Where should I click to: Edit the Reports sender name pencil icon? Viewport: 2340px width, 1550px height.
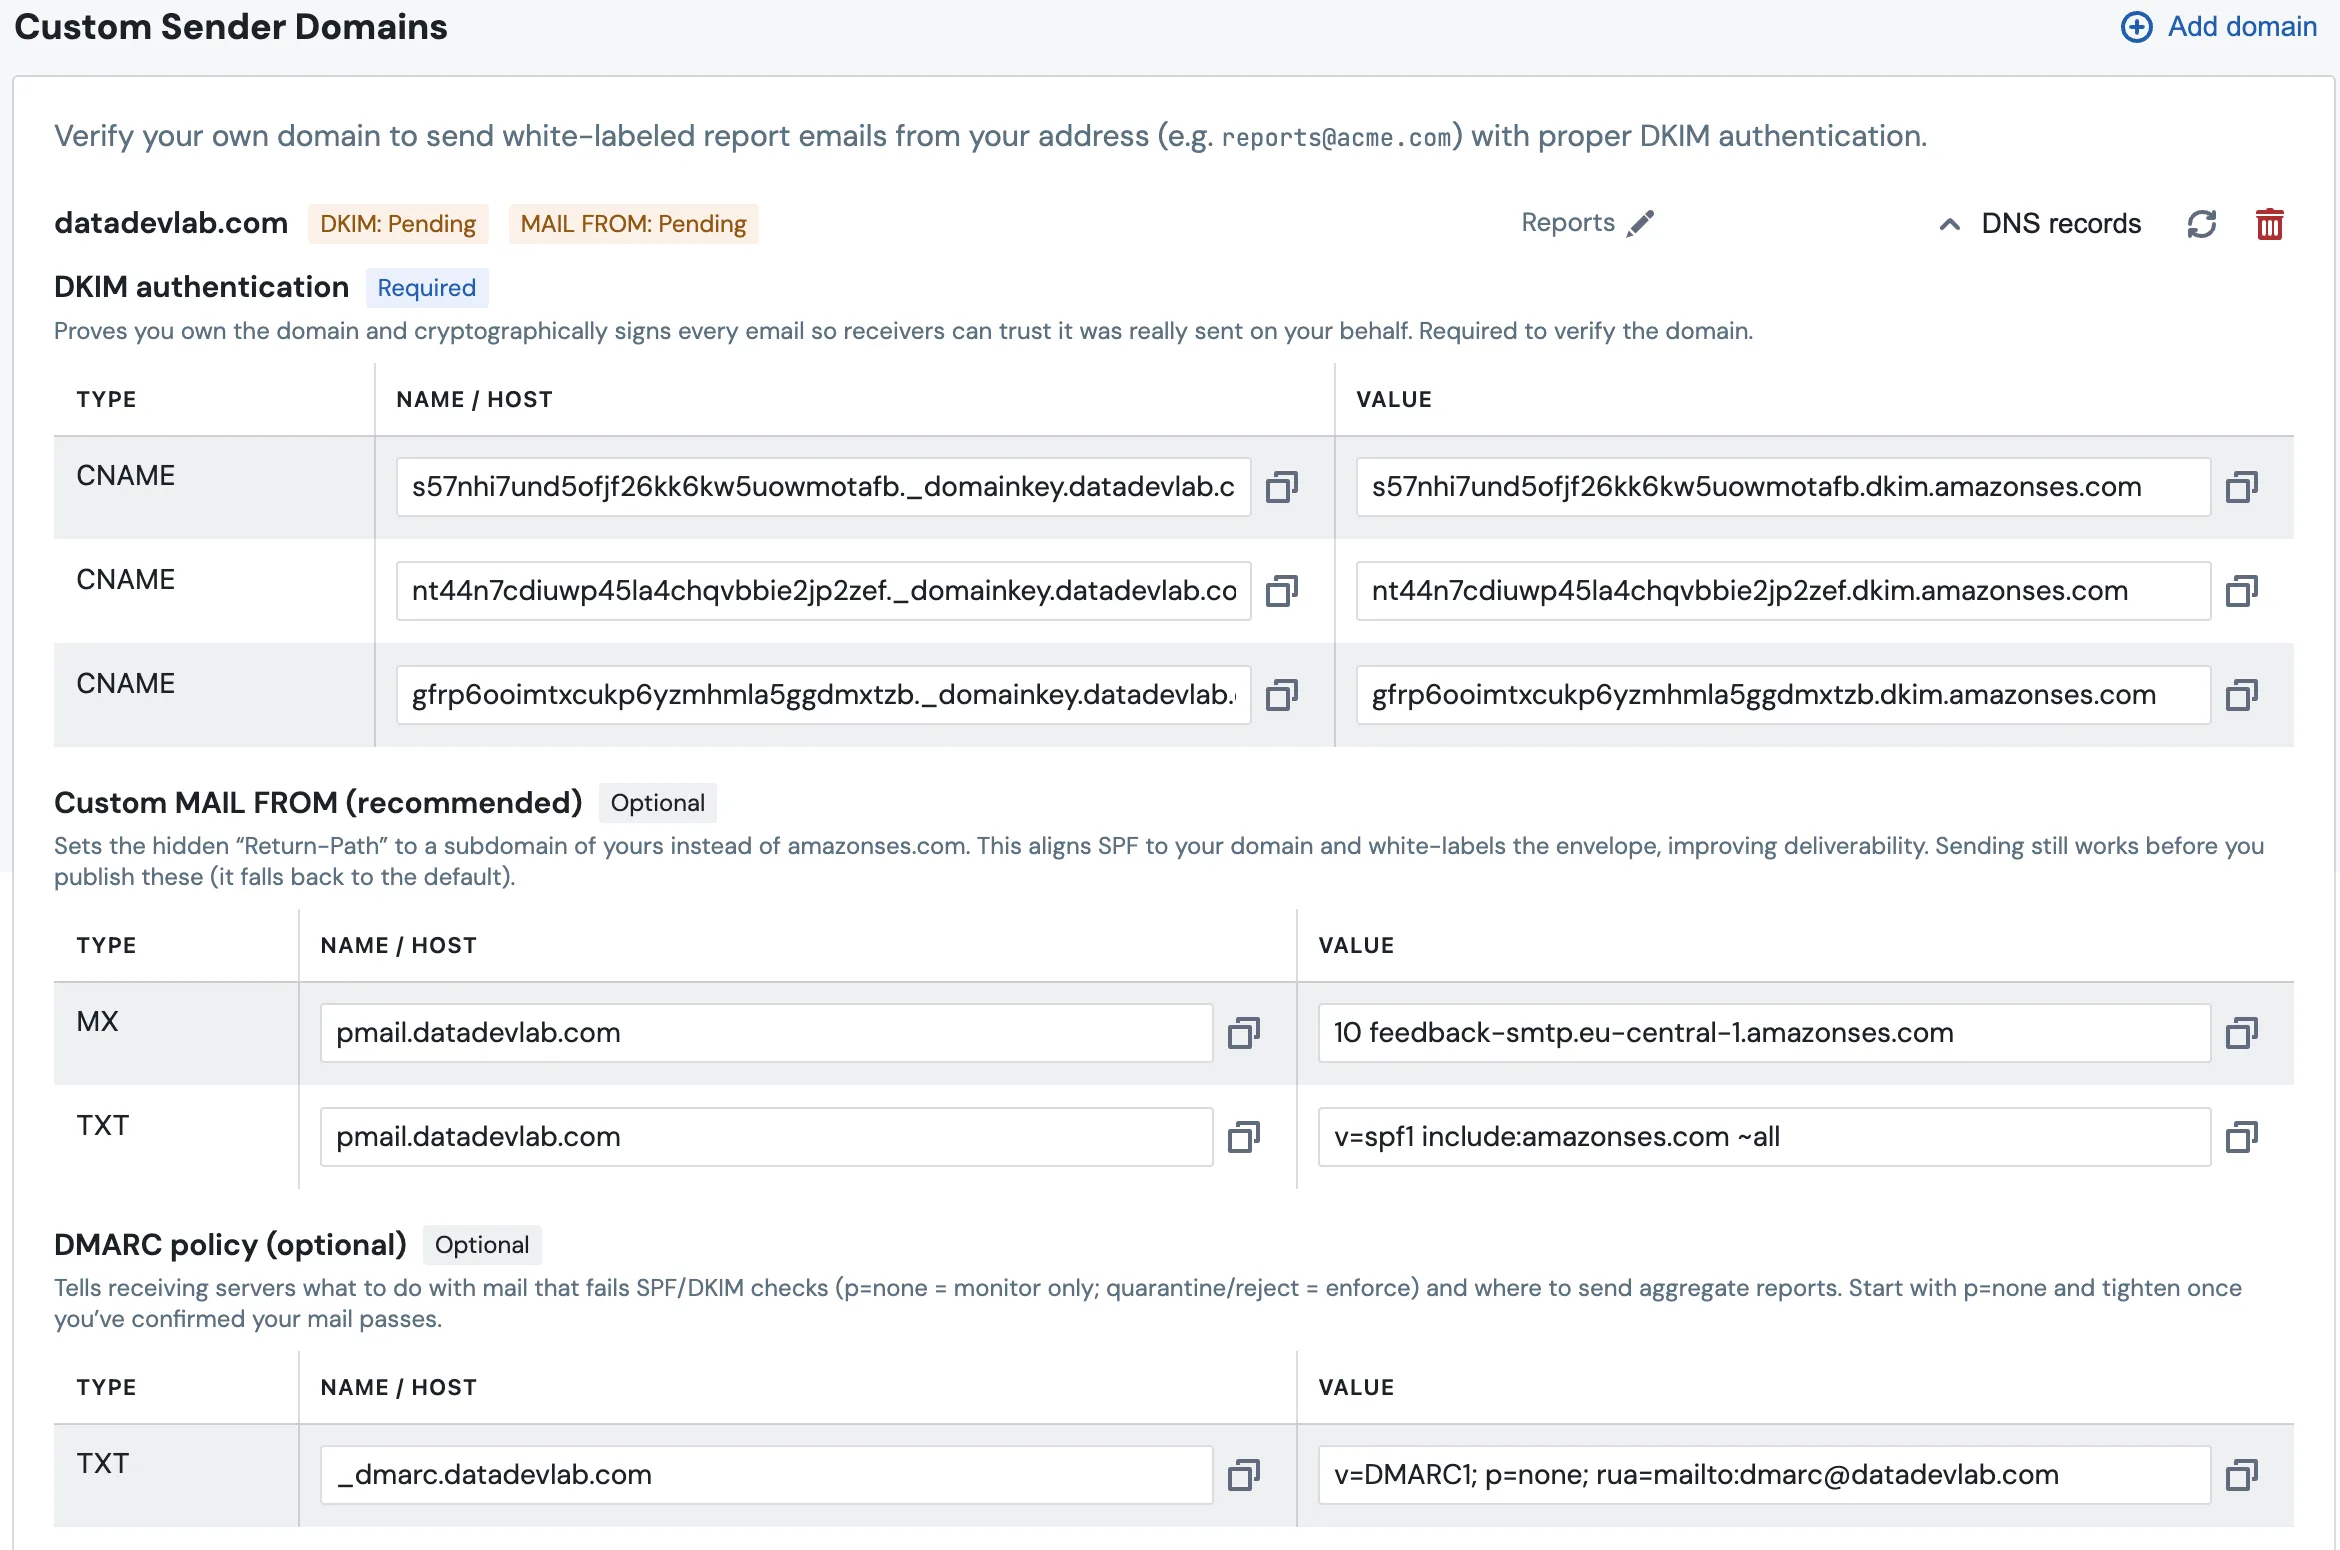(1640, 223)
